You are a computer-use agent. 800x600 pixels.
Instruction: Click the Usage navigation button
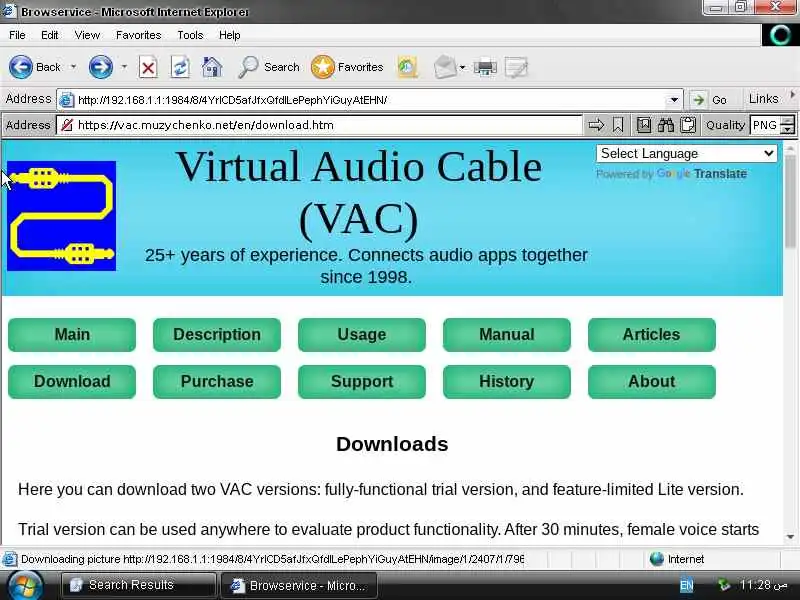(x=362, y=335)
